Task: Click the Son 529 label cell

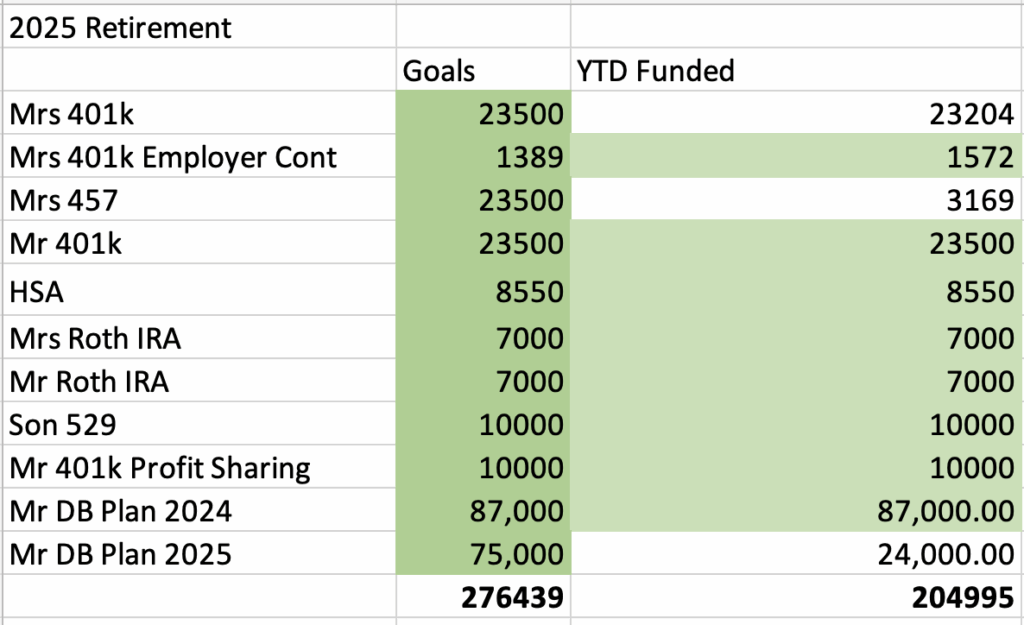Action: tap(63, 424)
